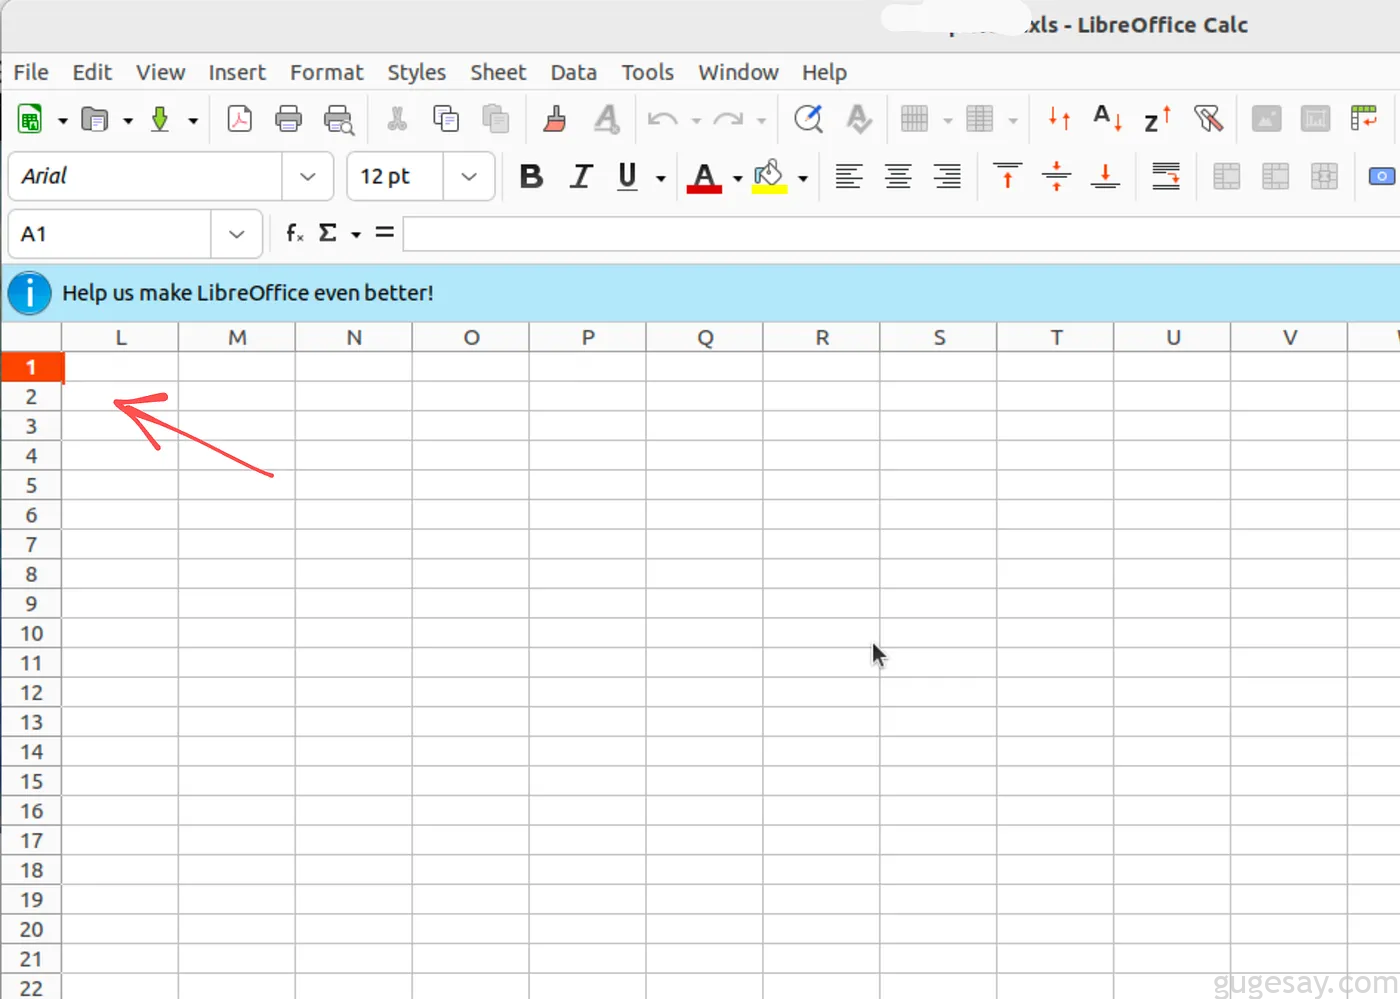Open the Data menu
Viewport: 1400px width, 999px height.
[x=573, y=72]
